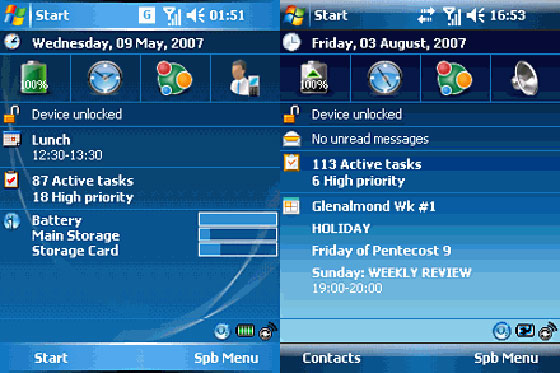Open 'No unread messages'
This screenshot has height=373, width=560.
pos(370,139)
